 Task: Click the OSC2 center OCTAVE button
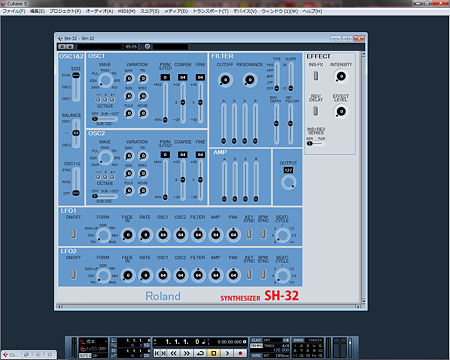point(105,177)
